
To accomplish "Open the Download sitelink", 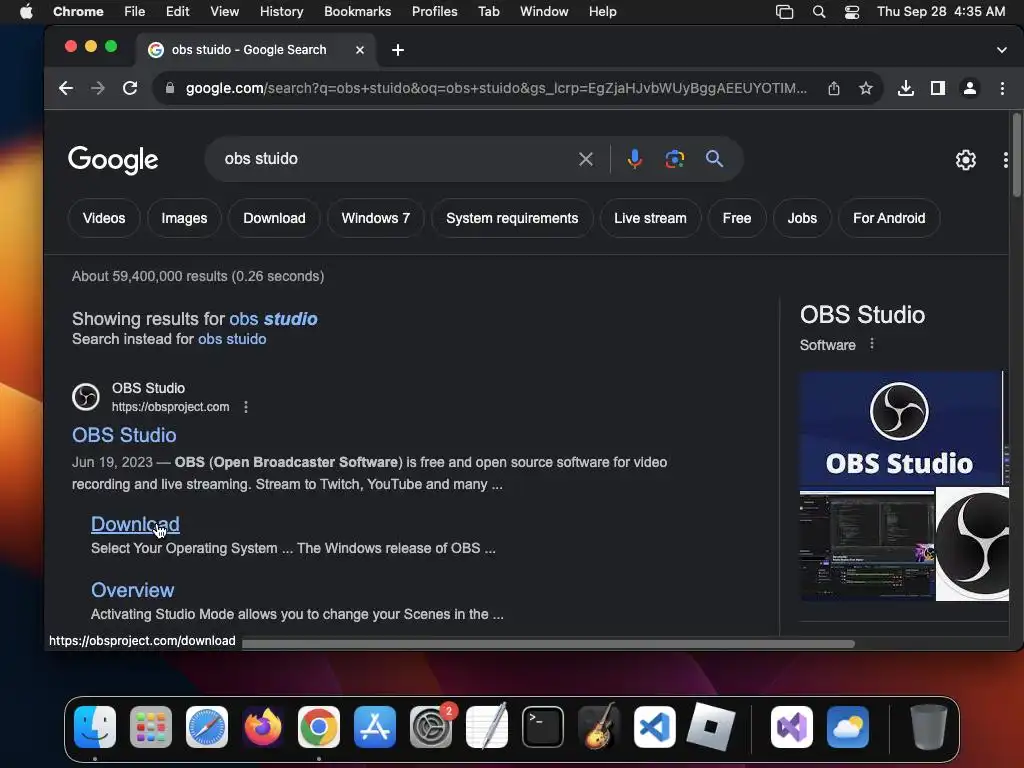I will pyautogui.click(x=135, y=524).
